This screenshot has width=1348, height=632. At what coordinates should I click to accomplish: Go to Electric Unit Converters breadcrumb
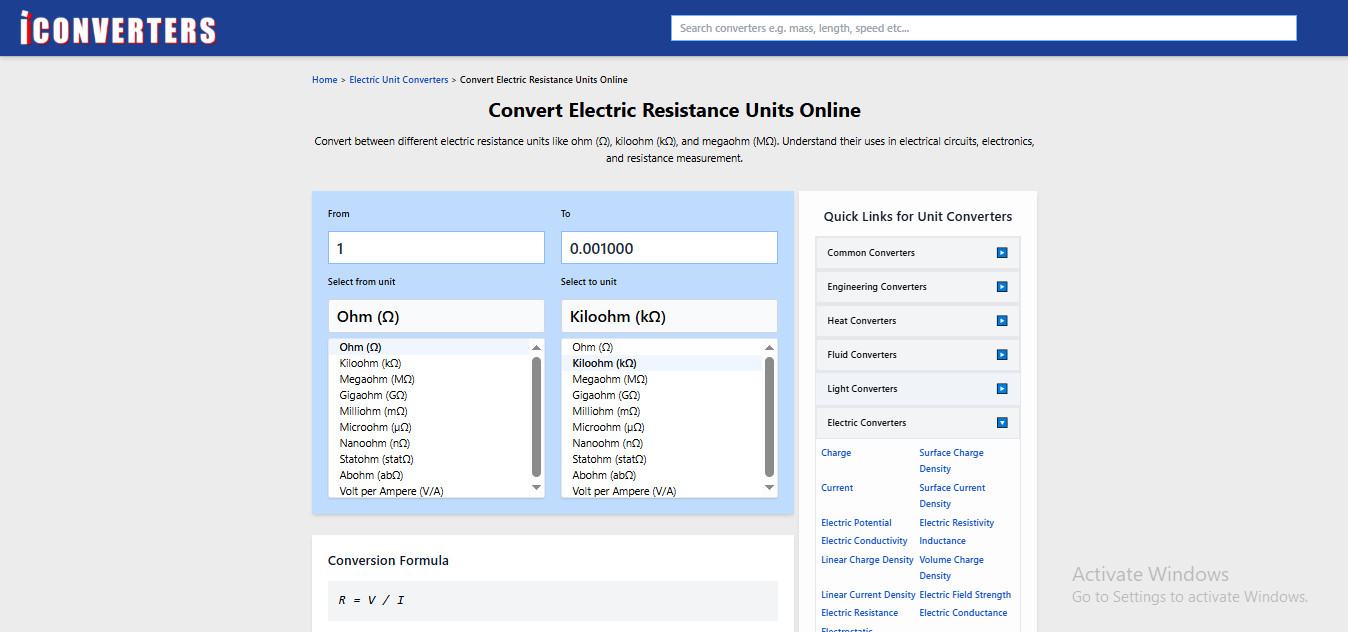coord(398,80)
